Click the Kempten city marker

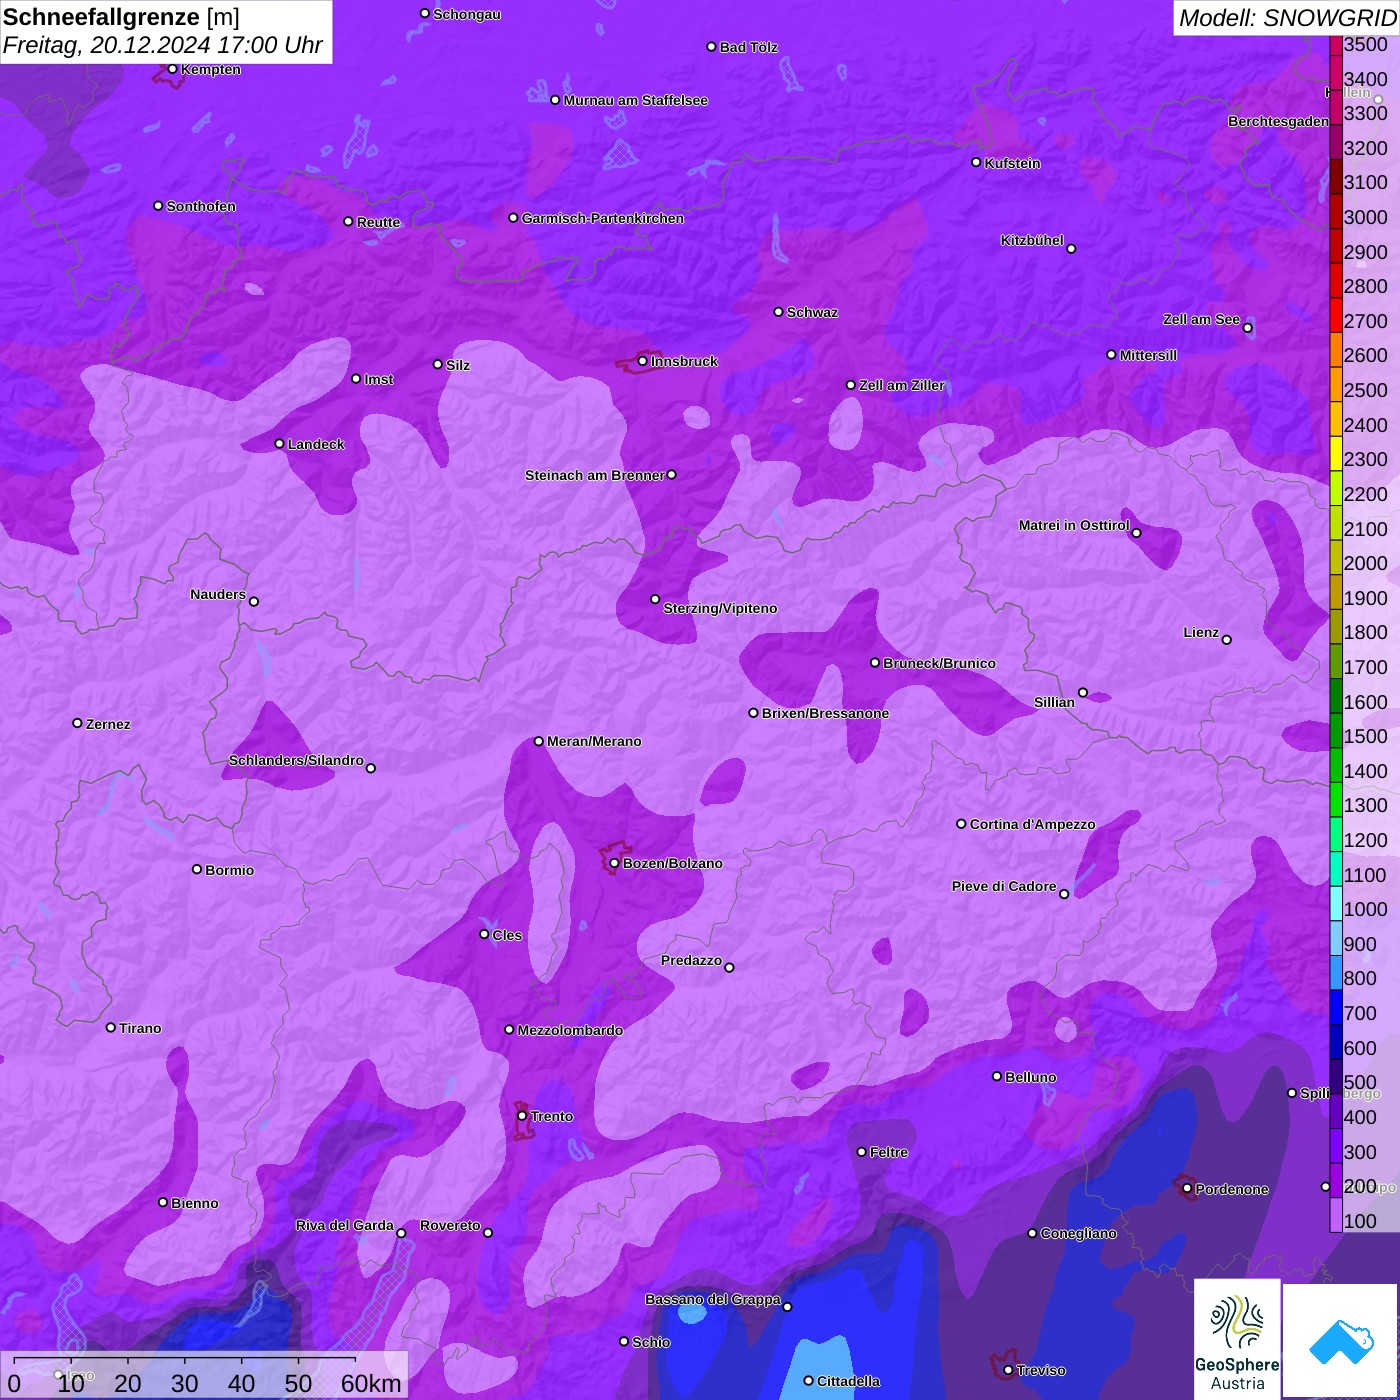click(173, 69)
